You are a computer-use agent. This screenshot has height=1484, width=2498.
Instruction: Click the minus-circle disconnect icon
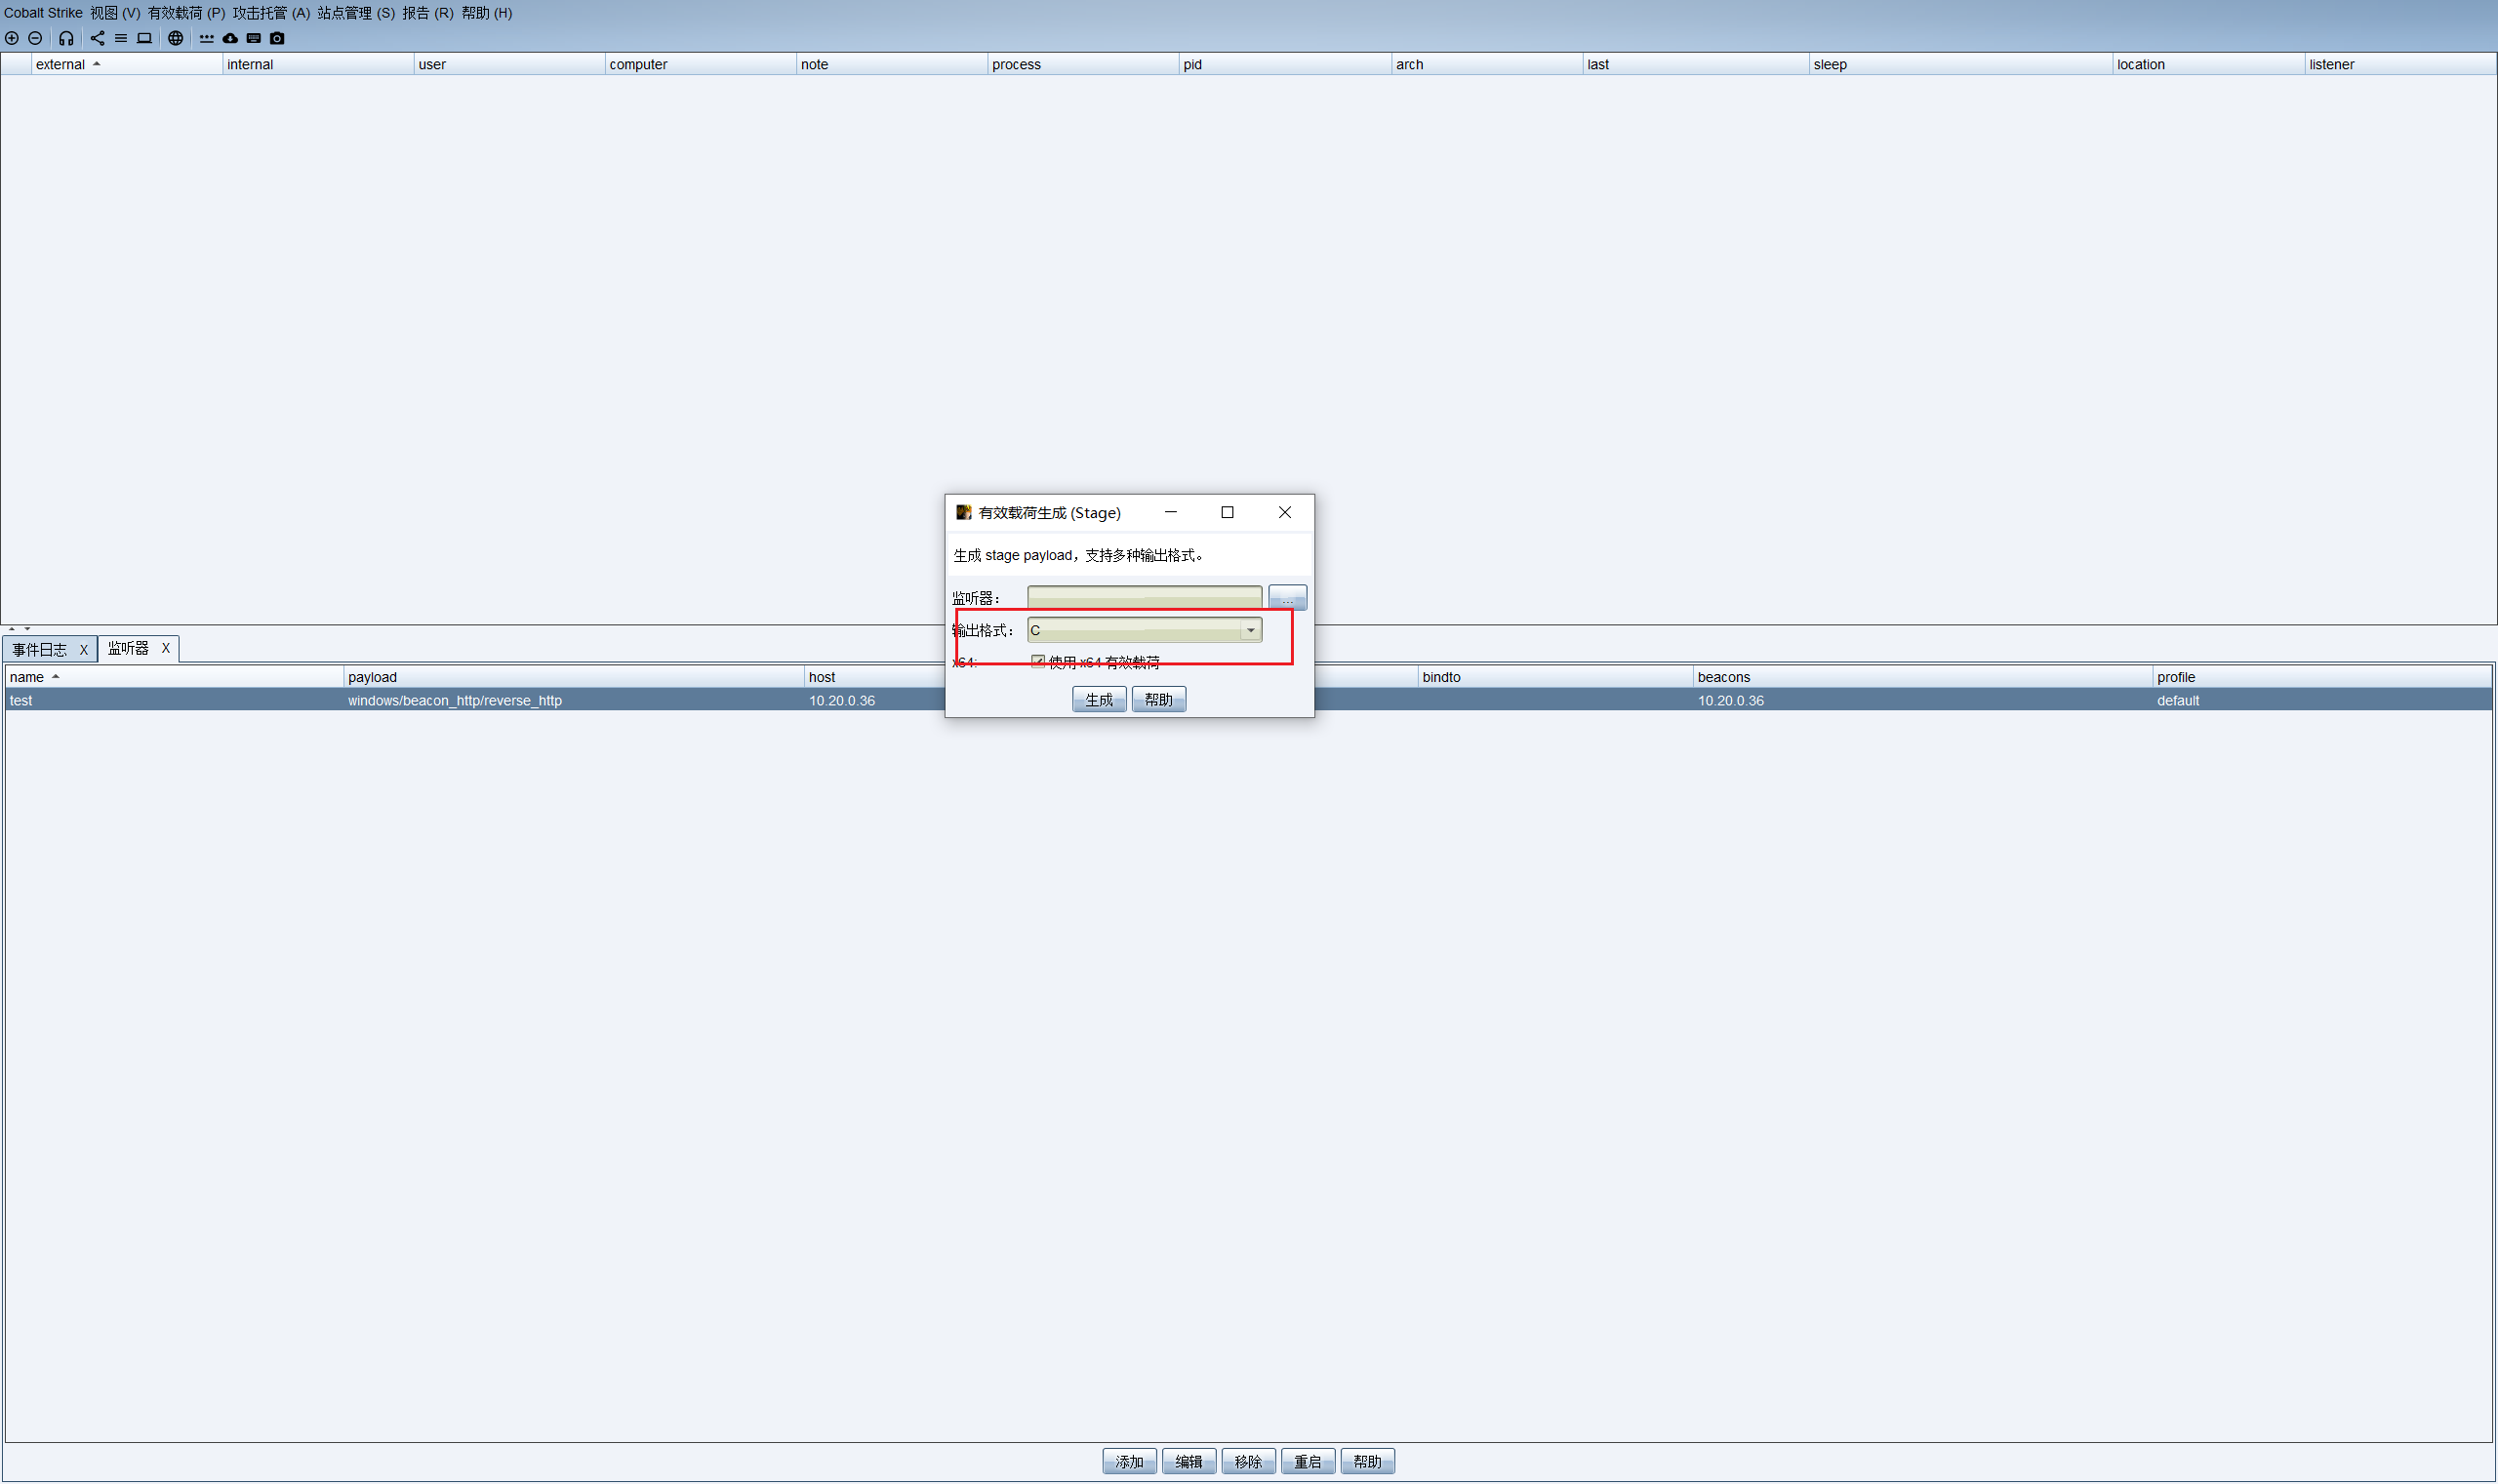coord(35,38)
